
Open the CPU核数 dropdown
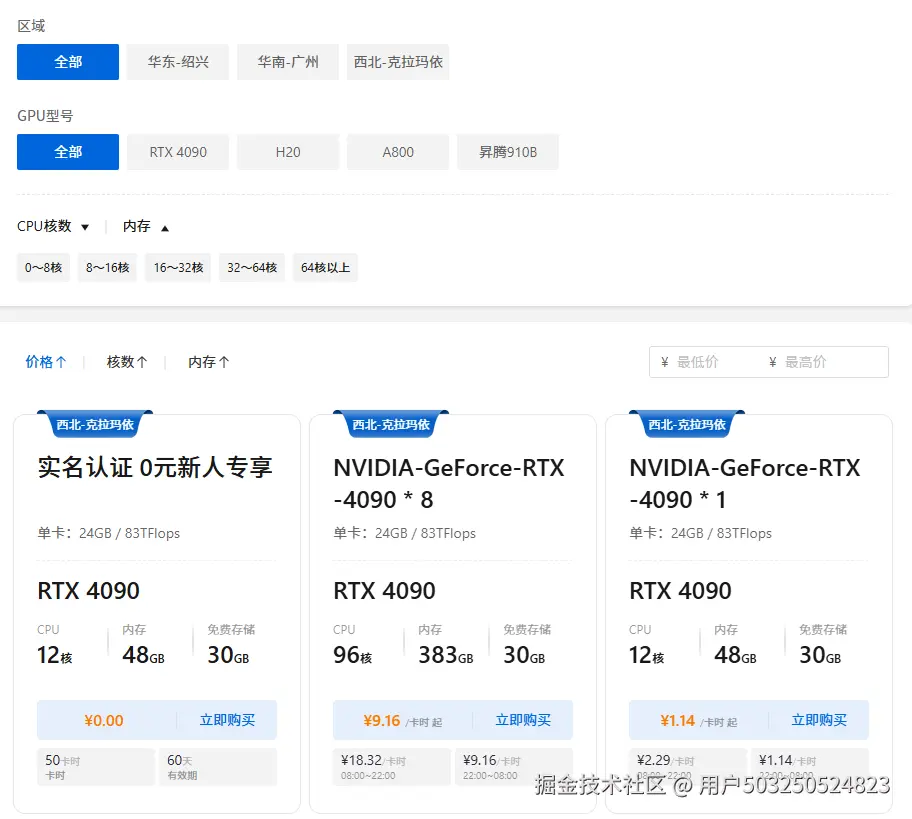pos(53,226)
